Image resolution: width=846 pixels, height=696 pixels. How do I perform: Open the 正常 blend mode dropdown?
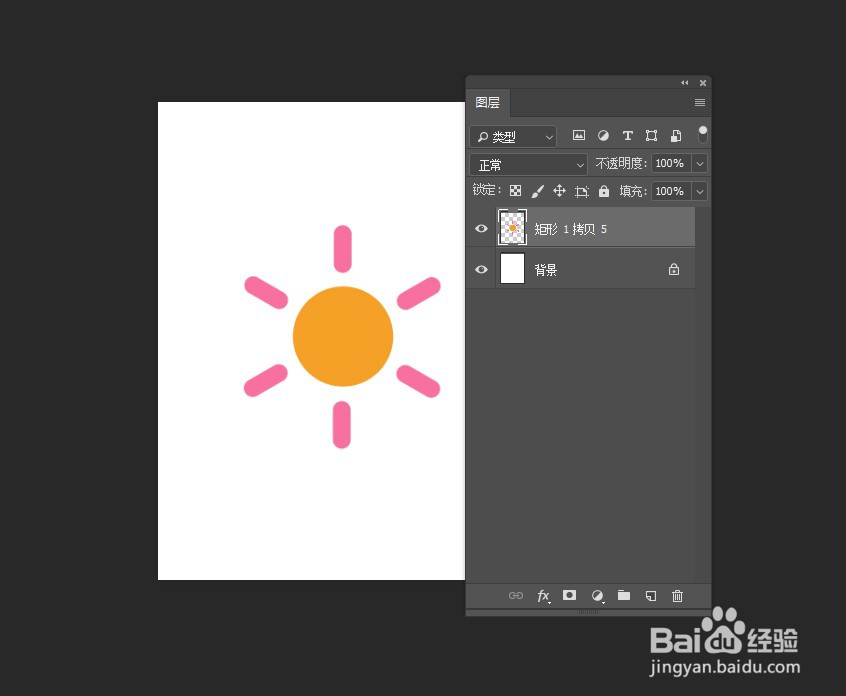pyautogui.click(x=528, y=164)
